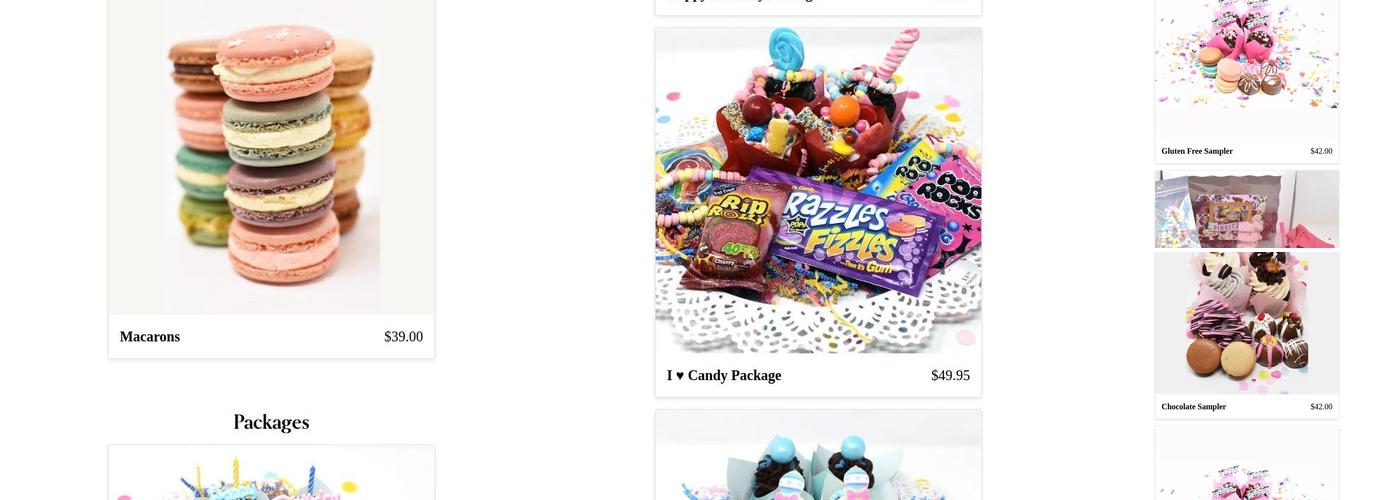Viewport: 1400px width, 500px height.
Task: Select the Gluten Free Sampler $42.00 price
Action: coord(1321,151)
